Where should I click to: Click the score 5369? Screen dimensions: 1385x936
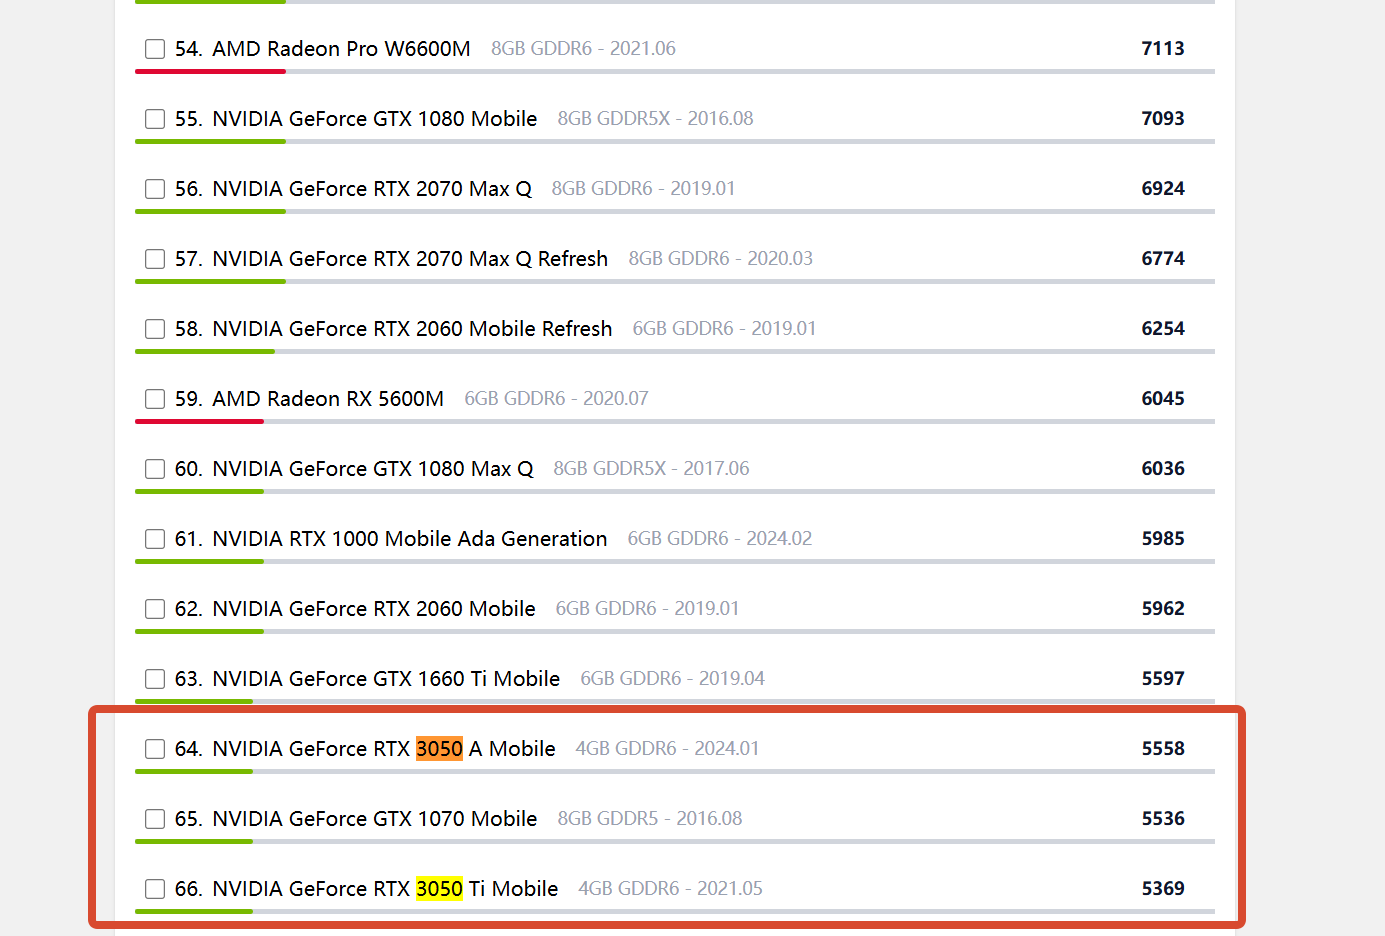pos(1163,889)
